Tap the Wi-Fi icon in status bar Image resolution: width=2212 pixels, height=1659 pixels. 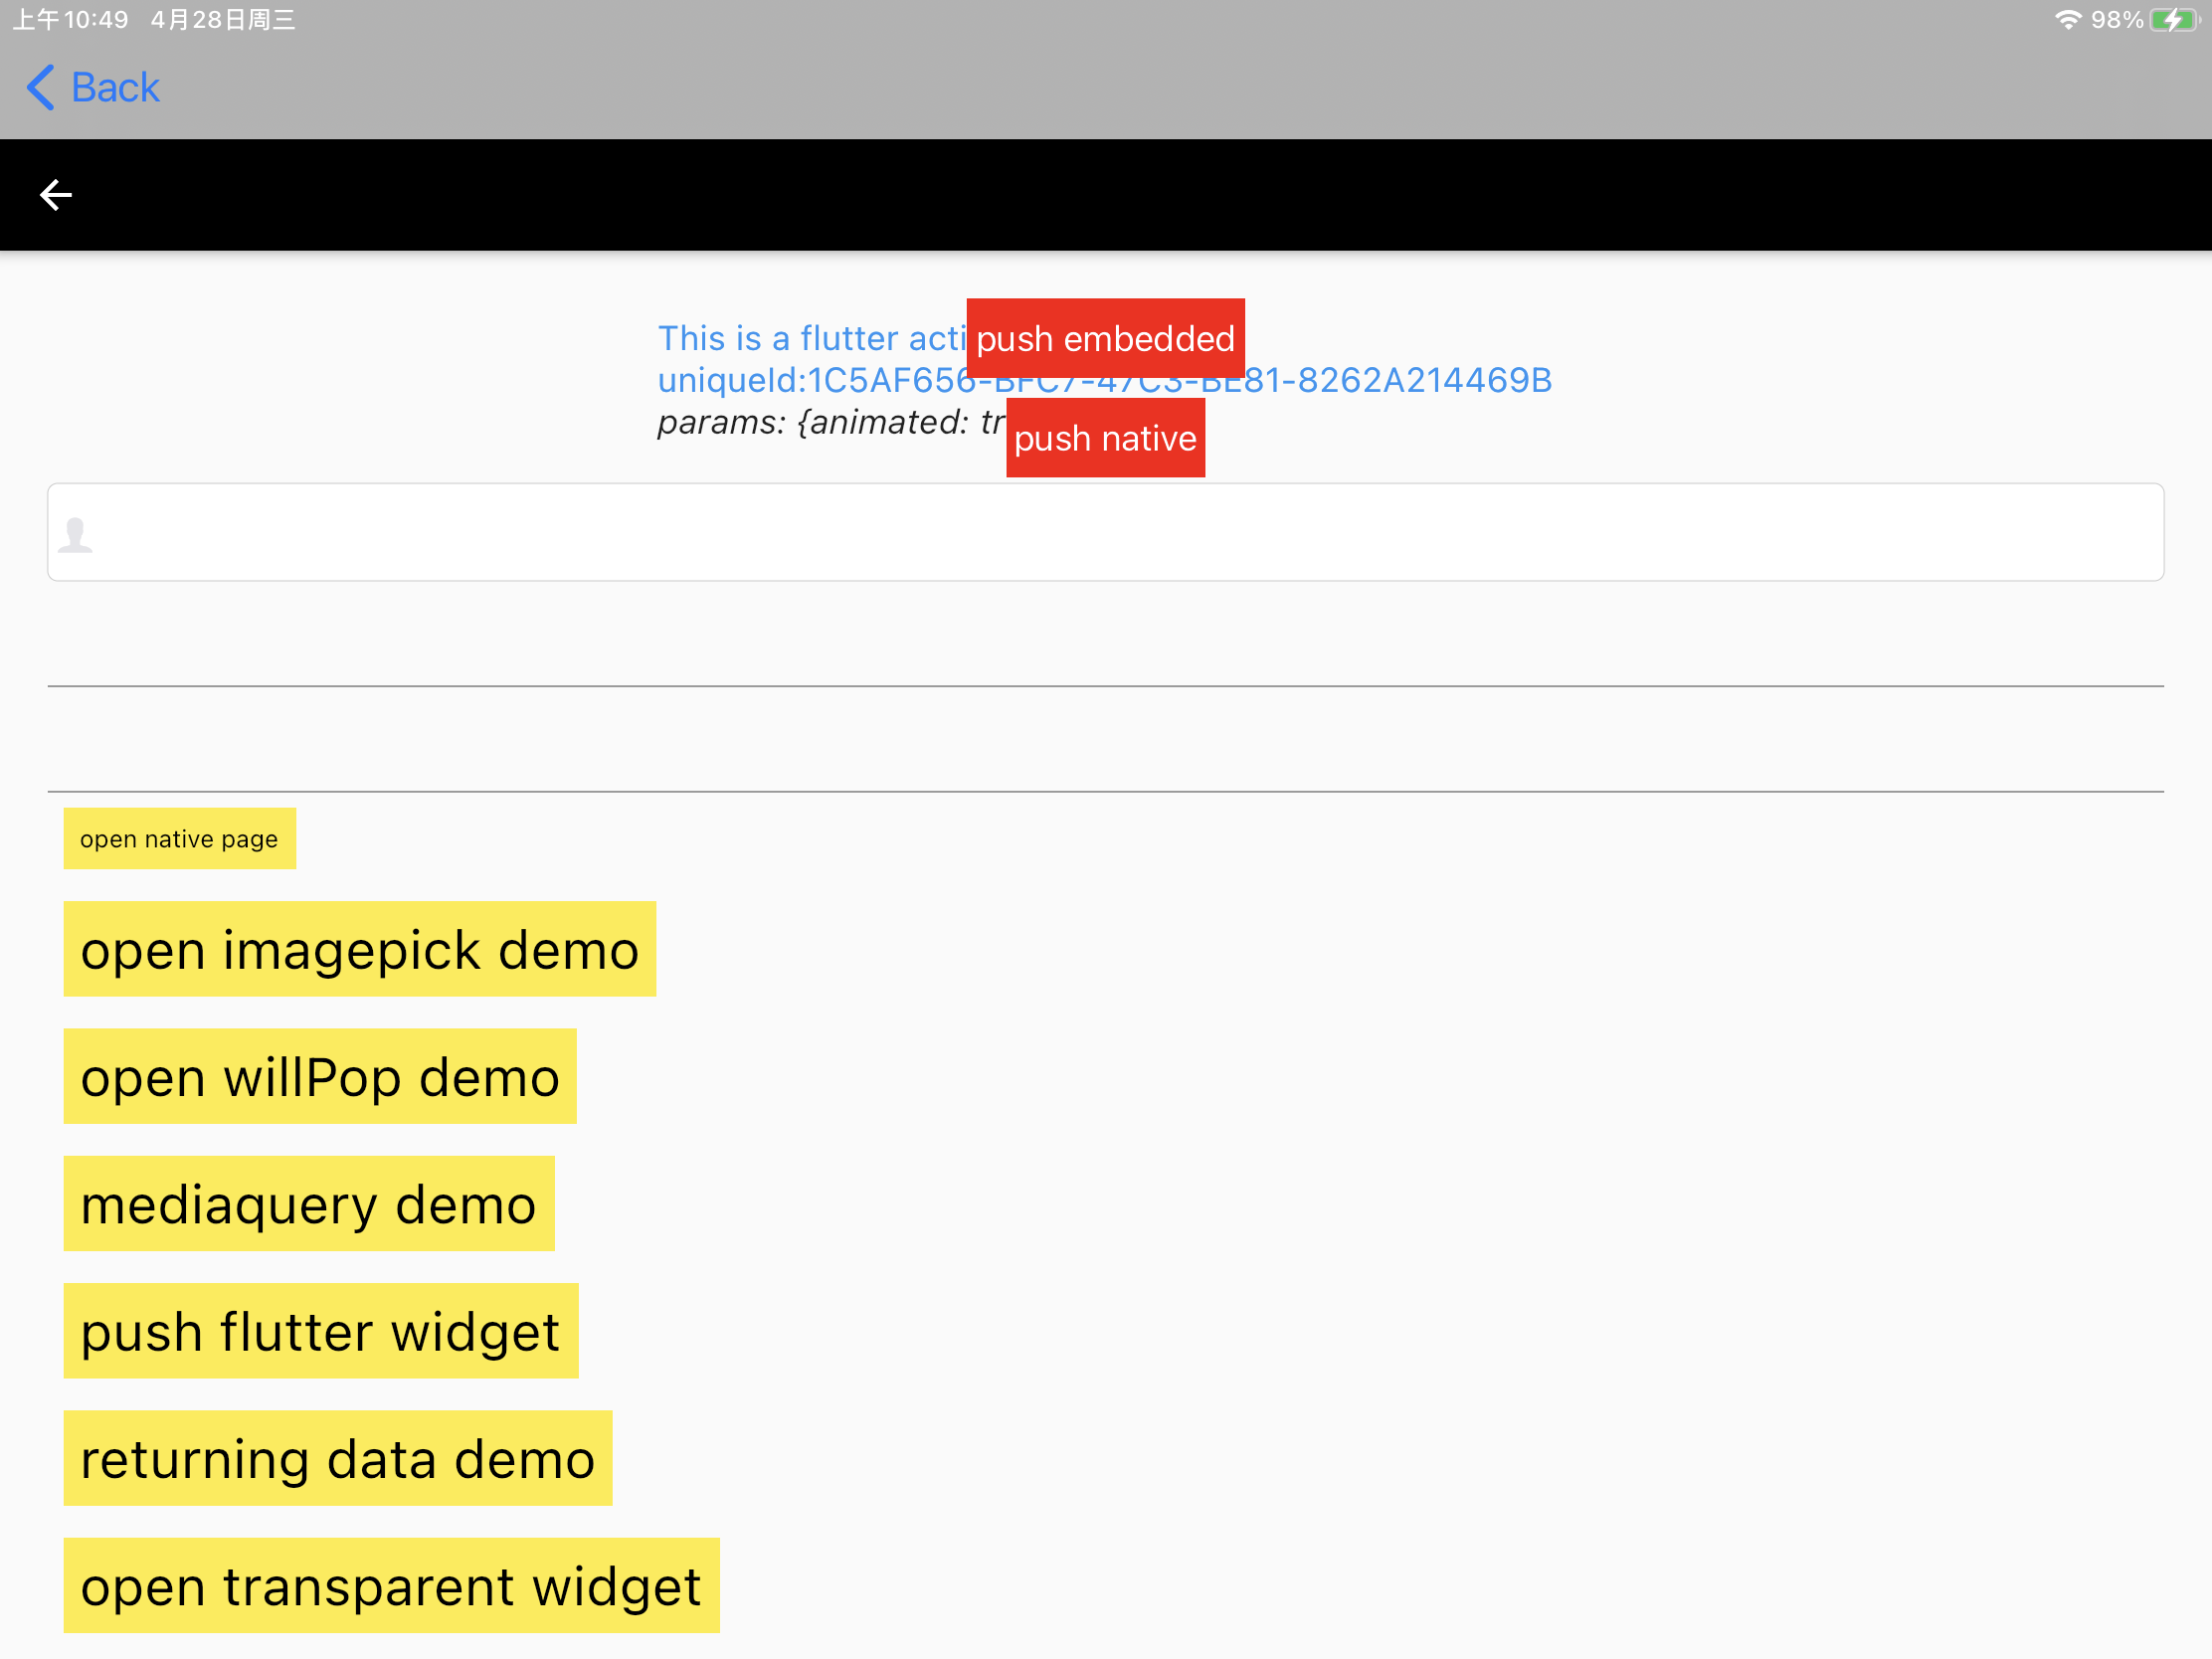point(2068,20)
